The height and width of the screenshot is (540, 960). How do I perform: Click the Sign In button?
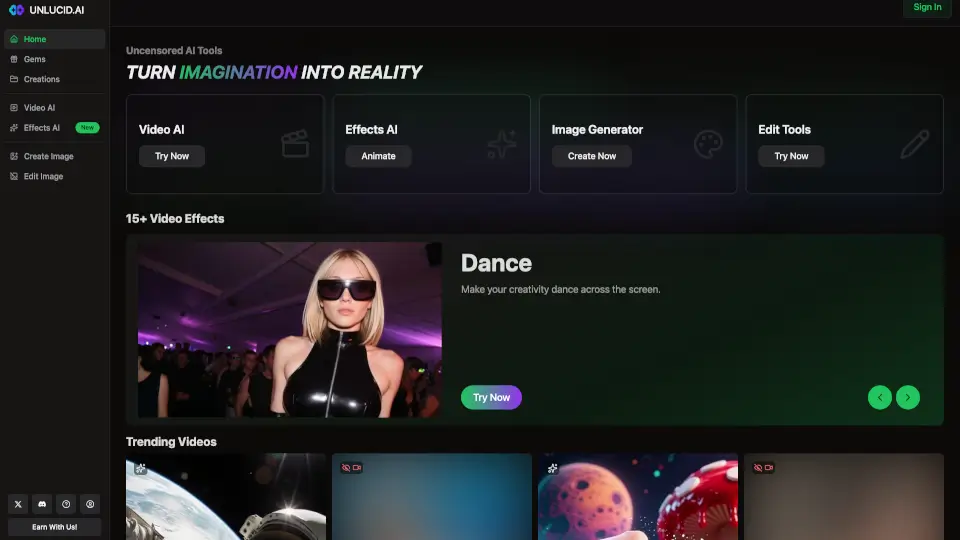[x=927, y=7]
